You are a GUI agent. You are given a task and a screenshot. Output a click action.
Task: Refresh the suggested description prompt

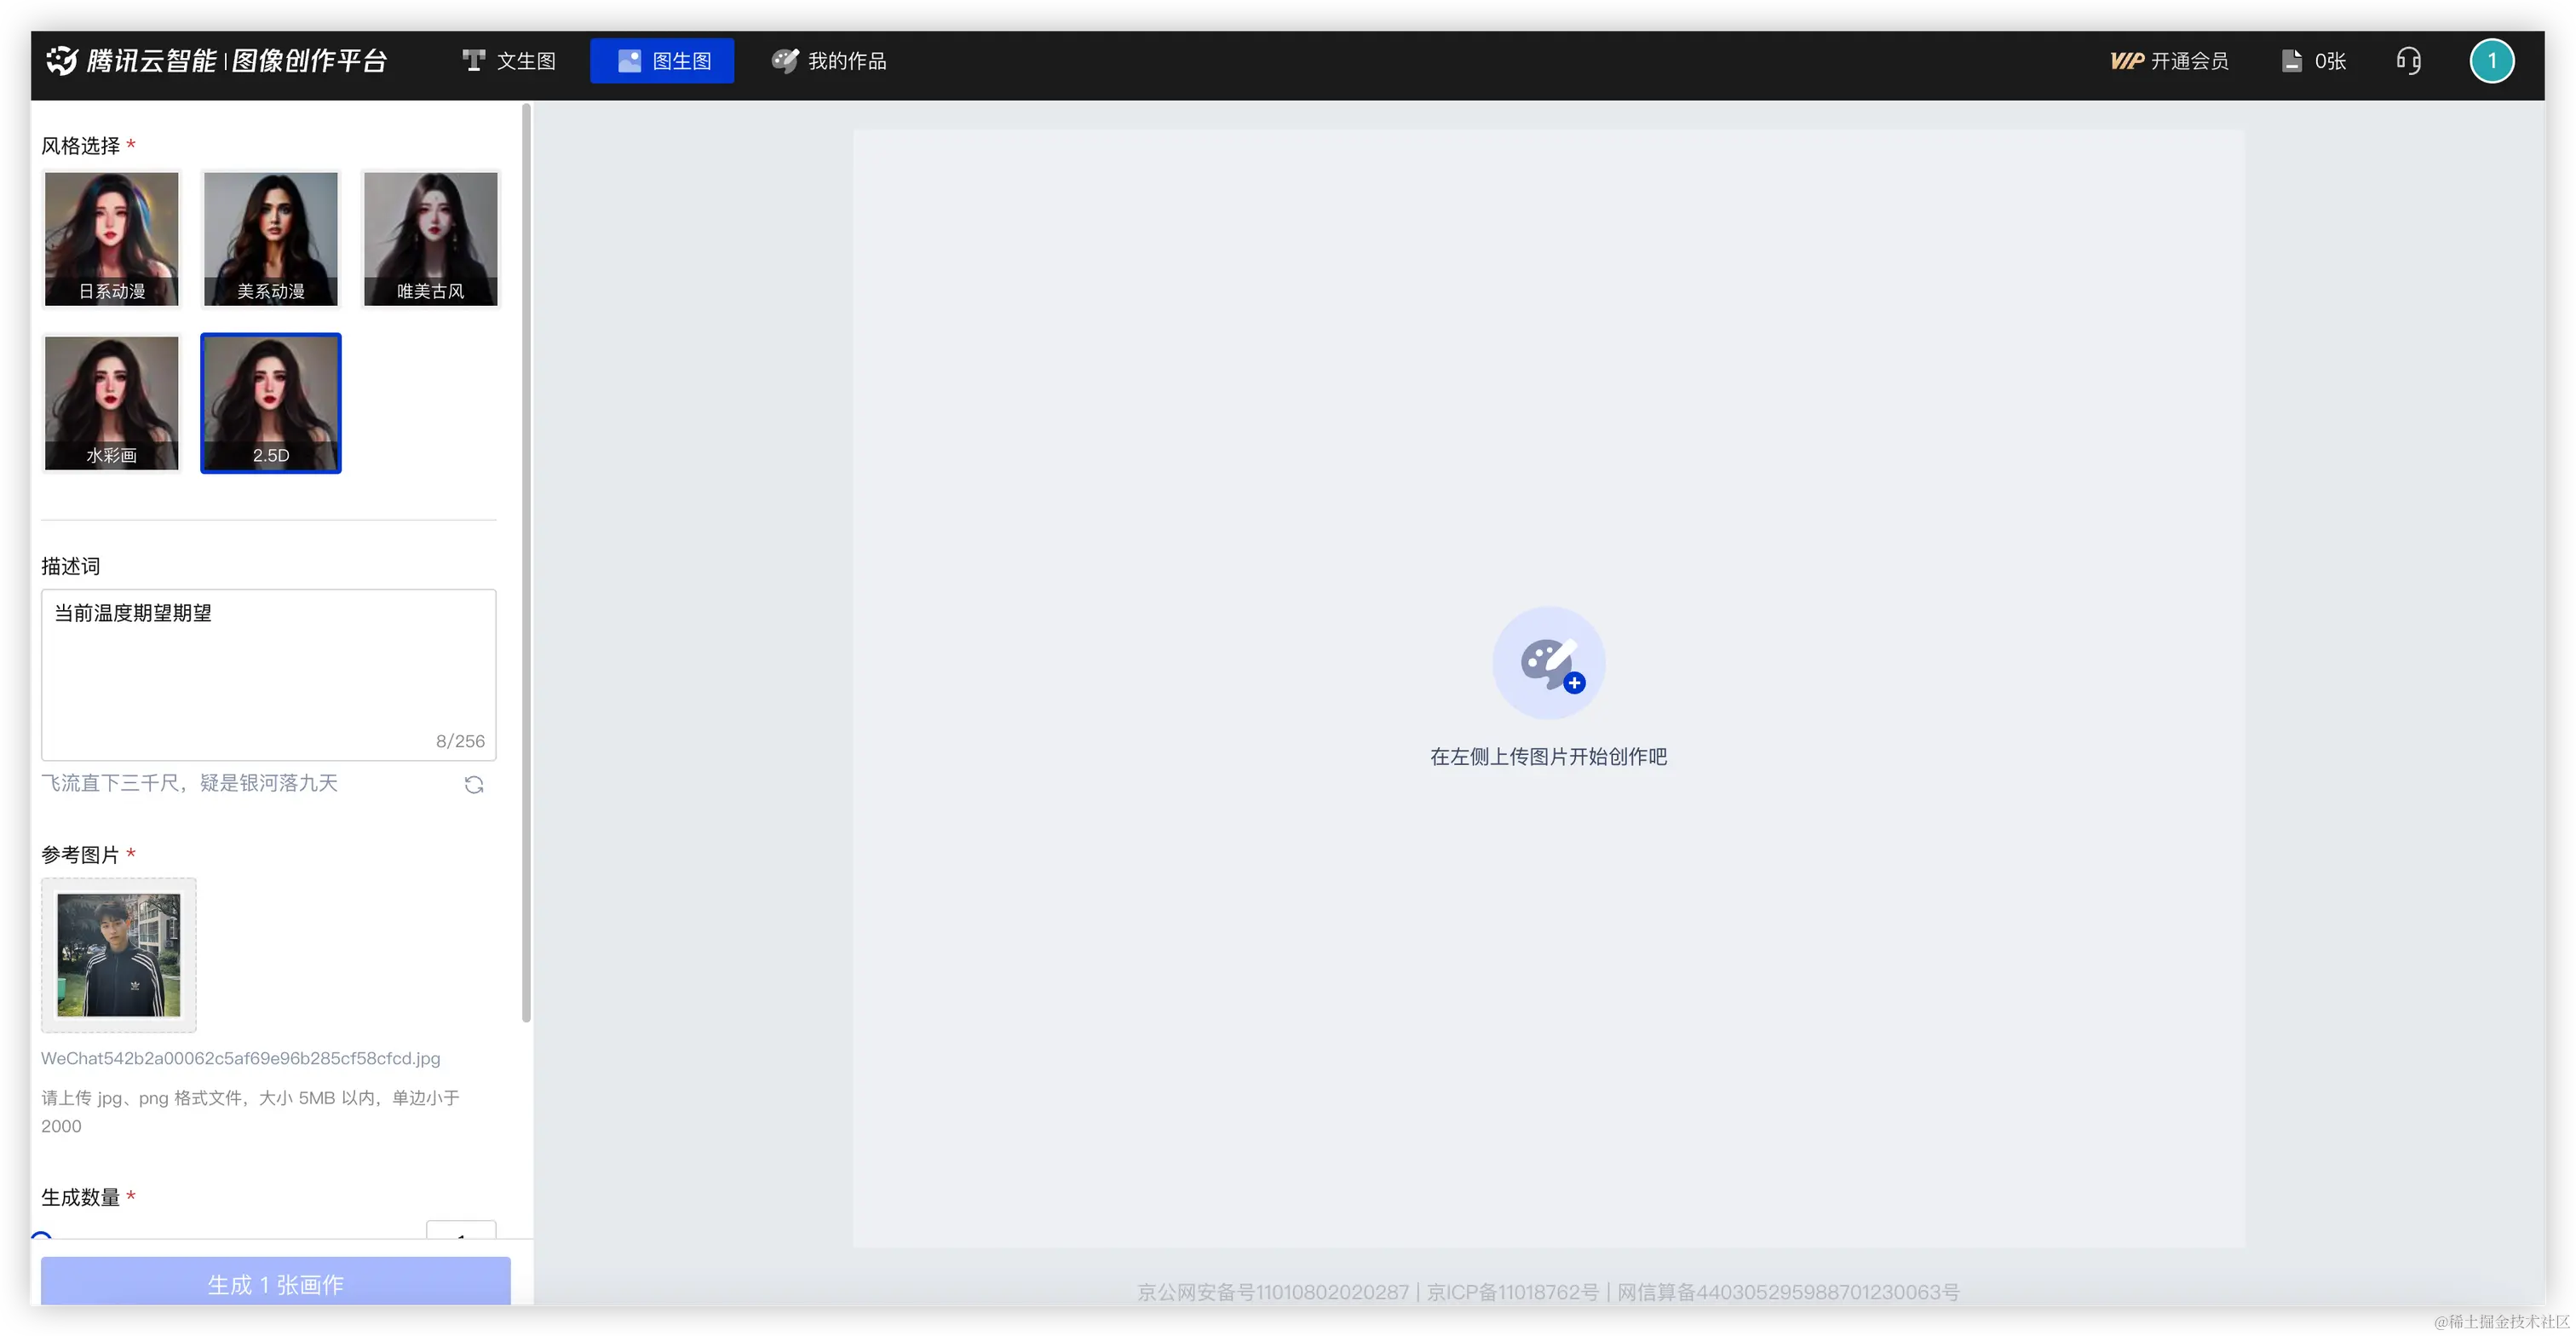point(474,785)
